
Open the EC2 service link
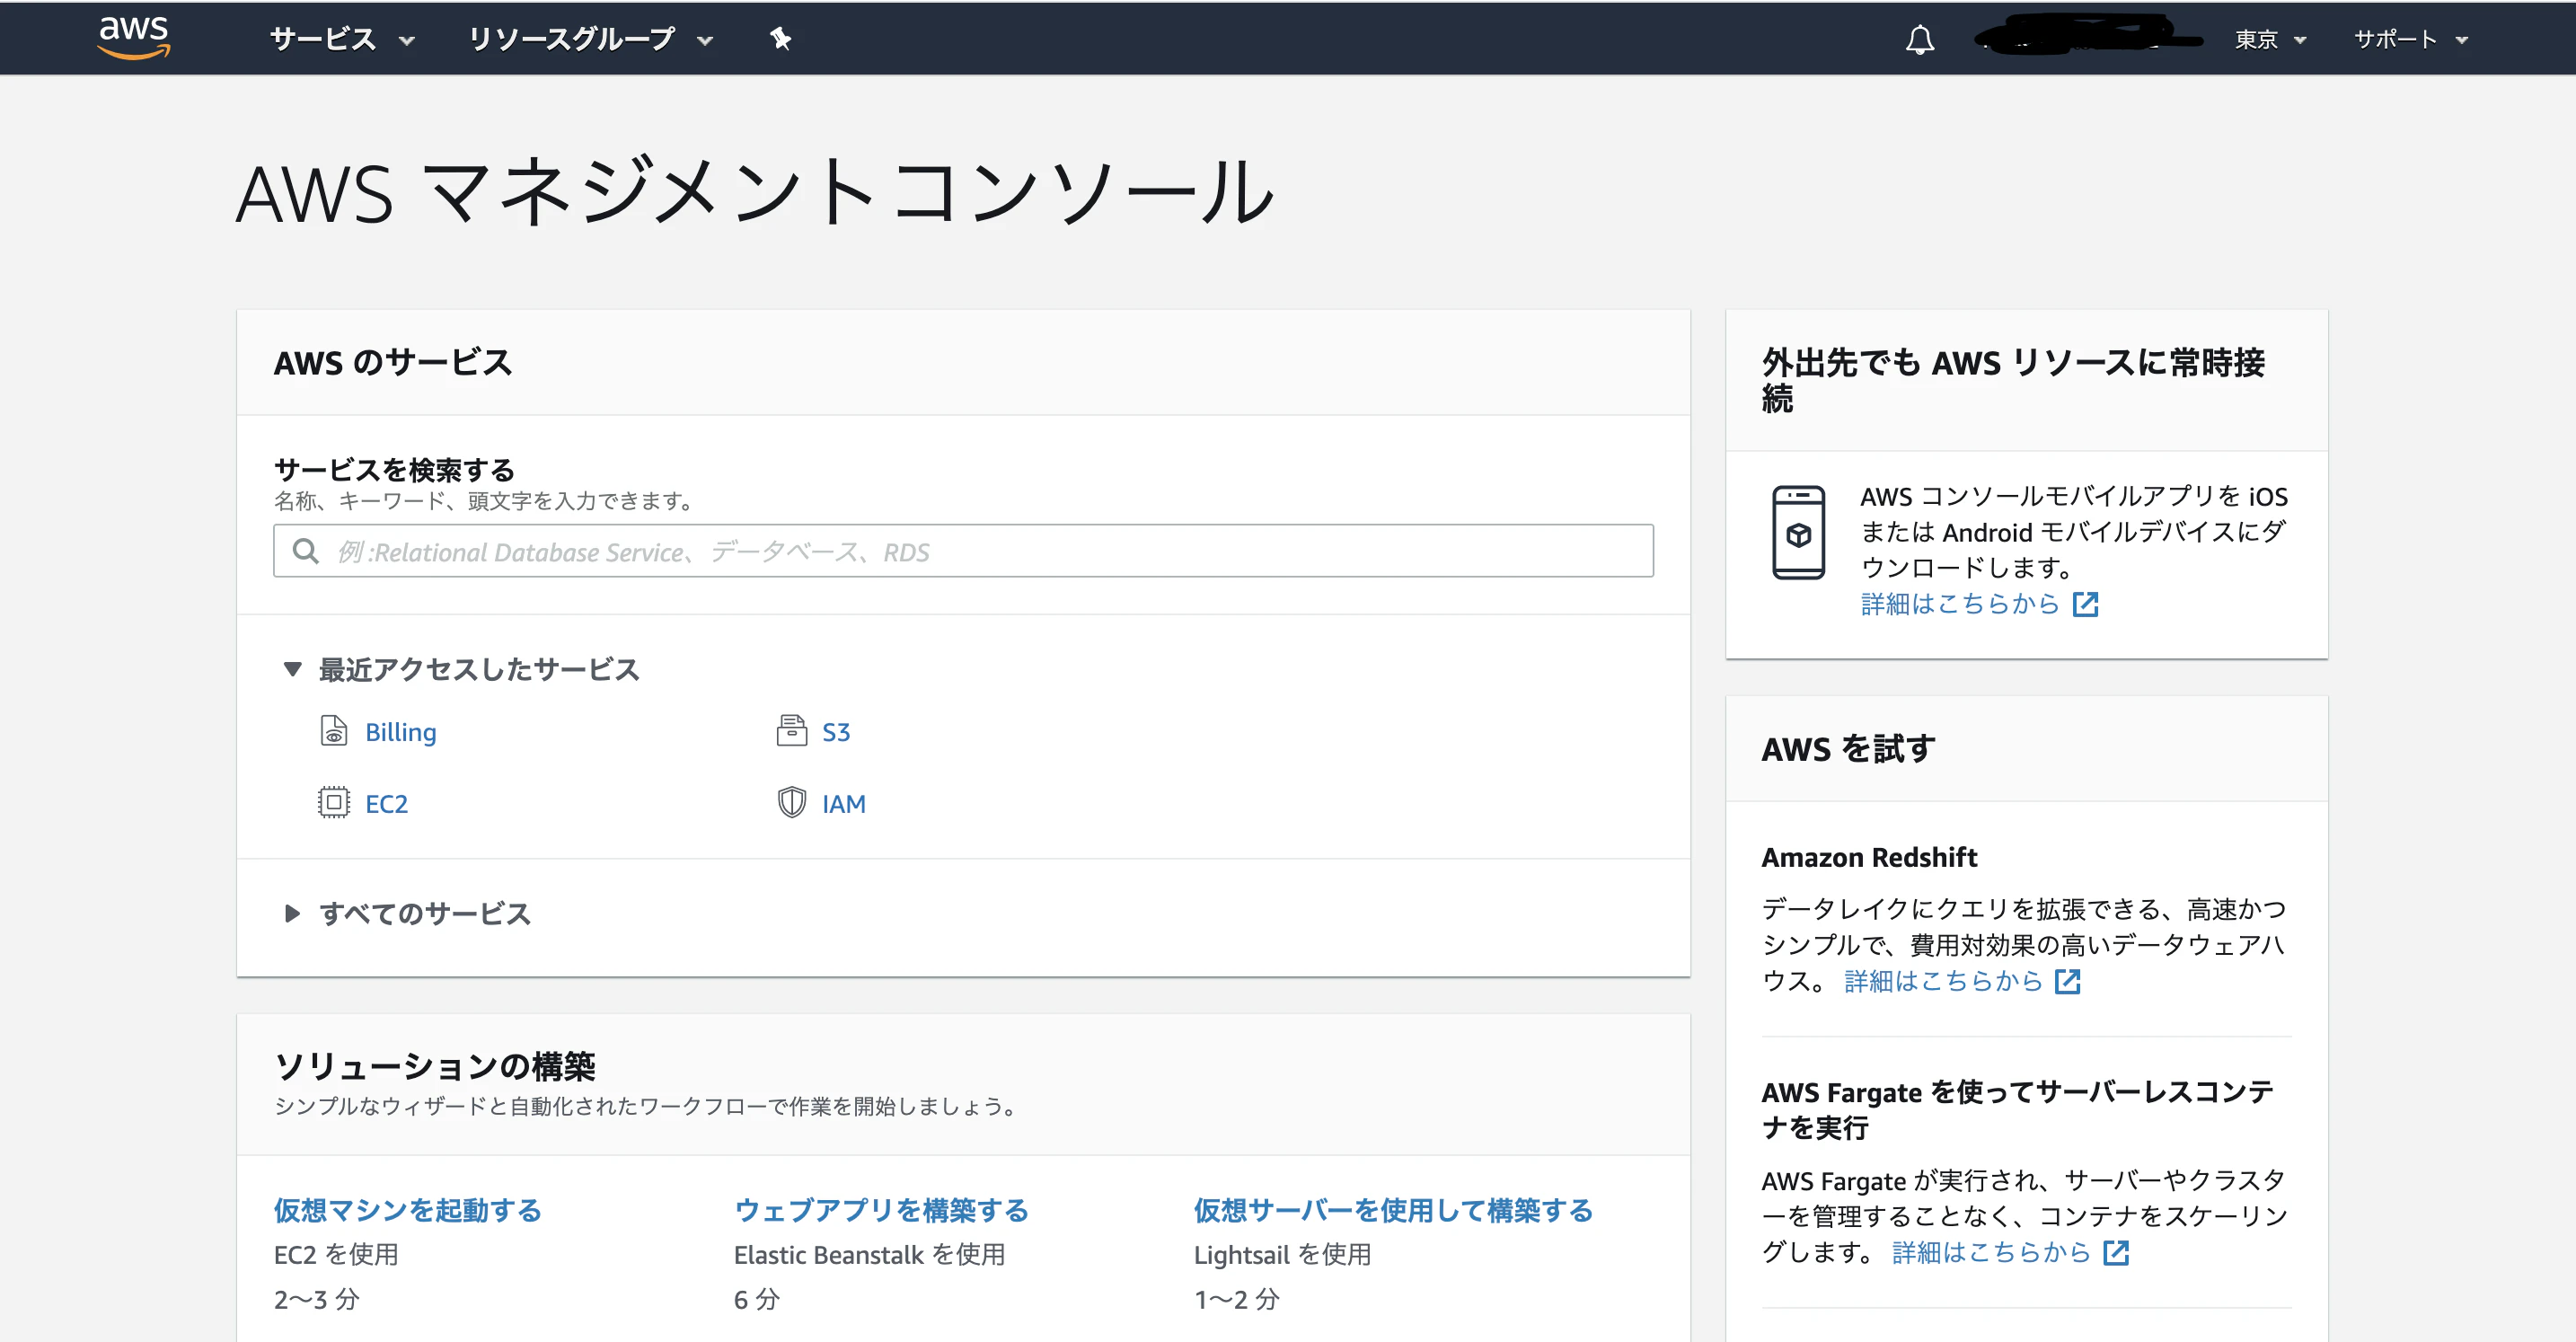[x=386, y=804]
